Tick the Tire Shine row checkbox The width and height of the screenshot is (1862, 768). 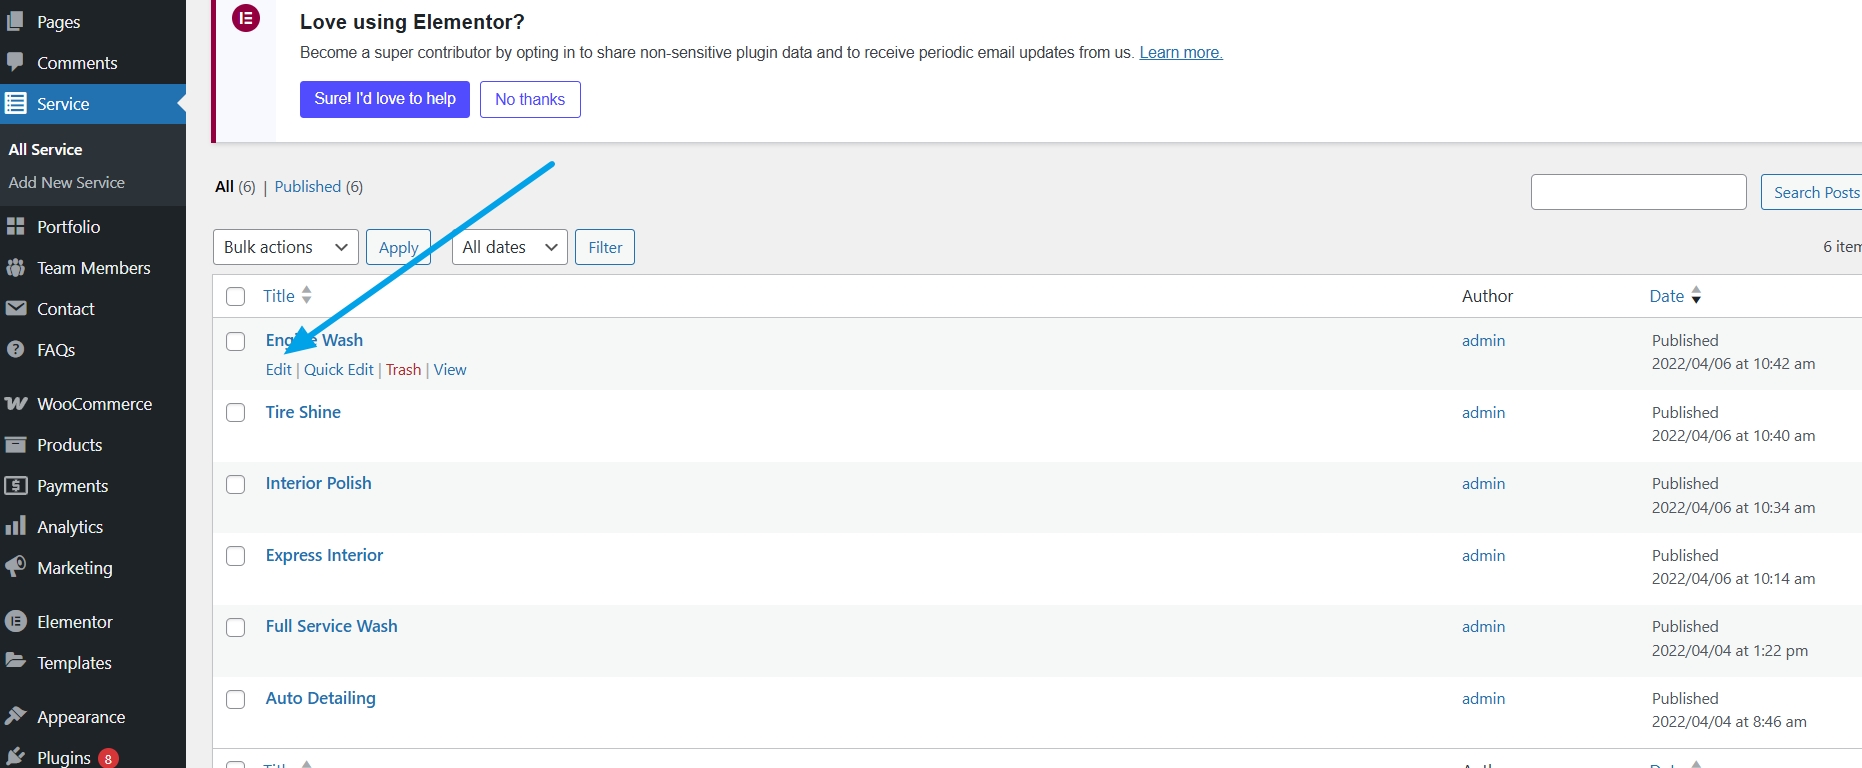[x=236, y=413]
